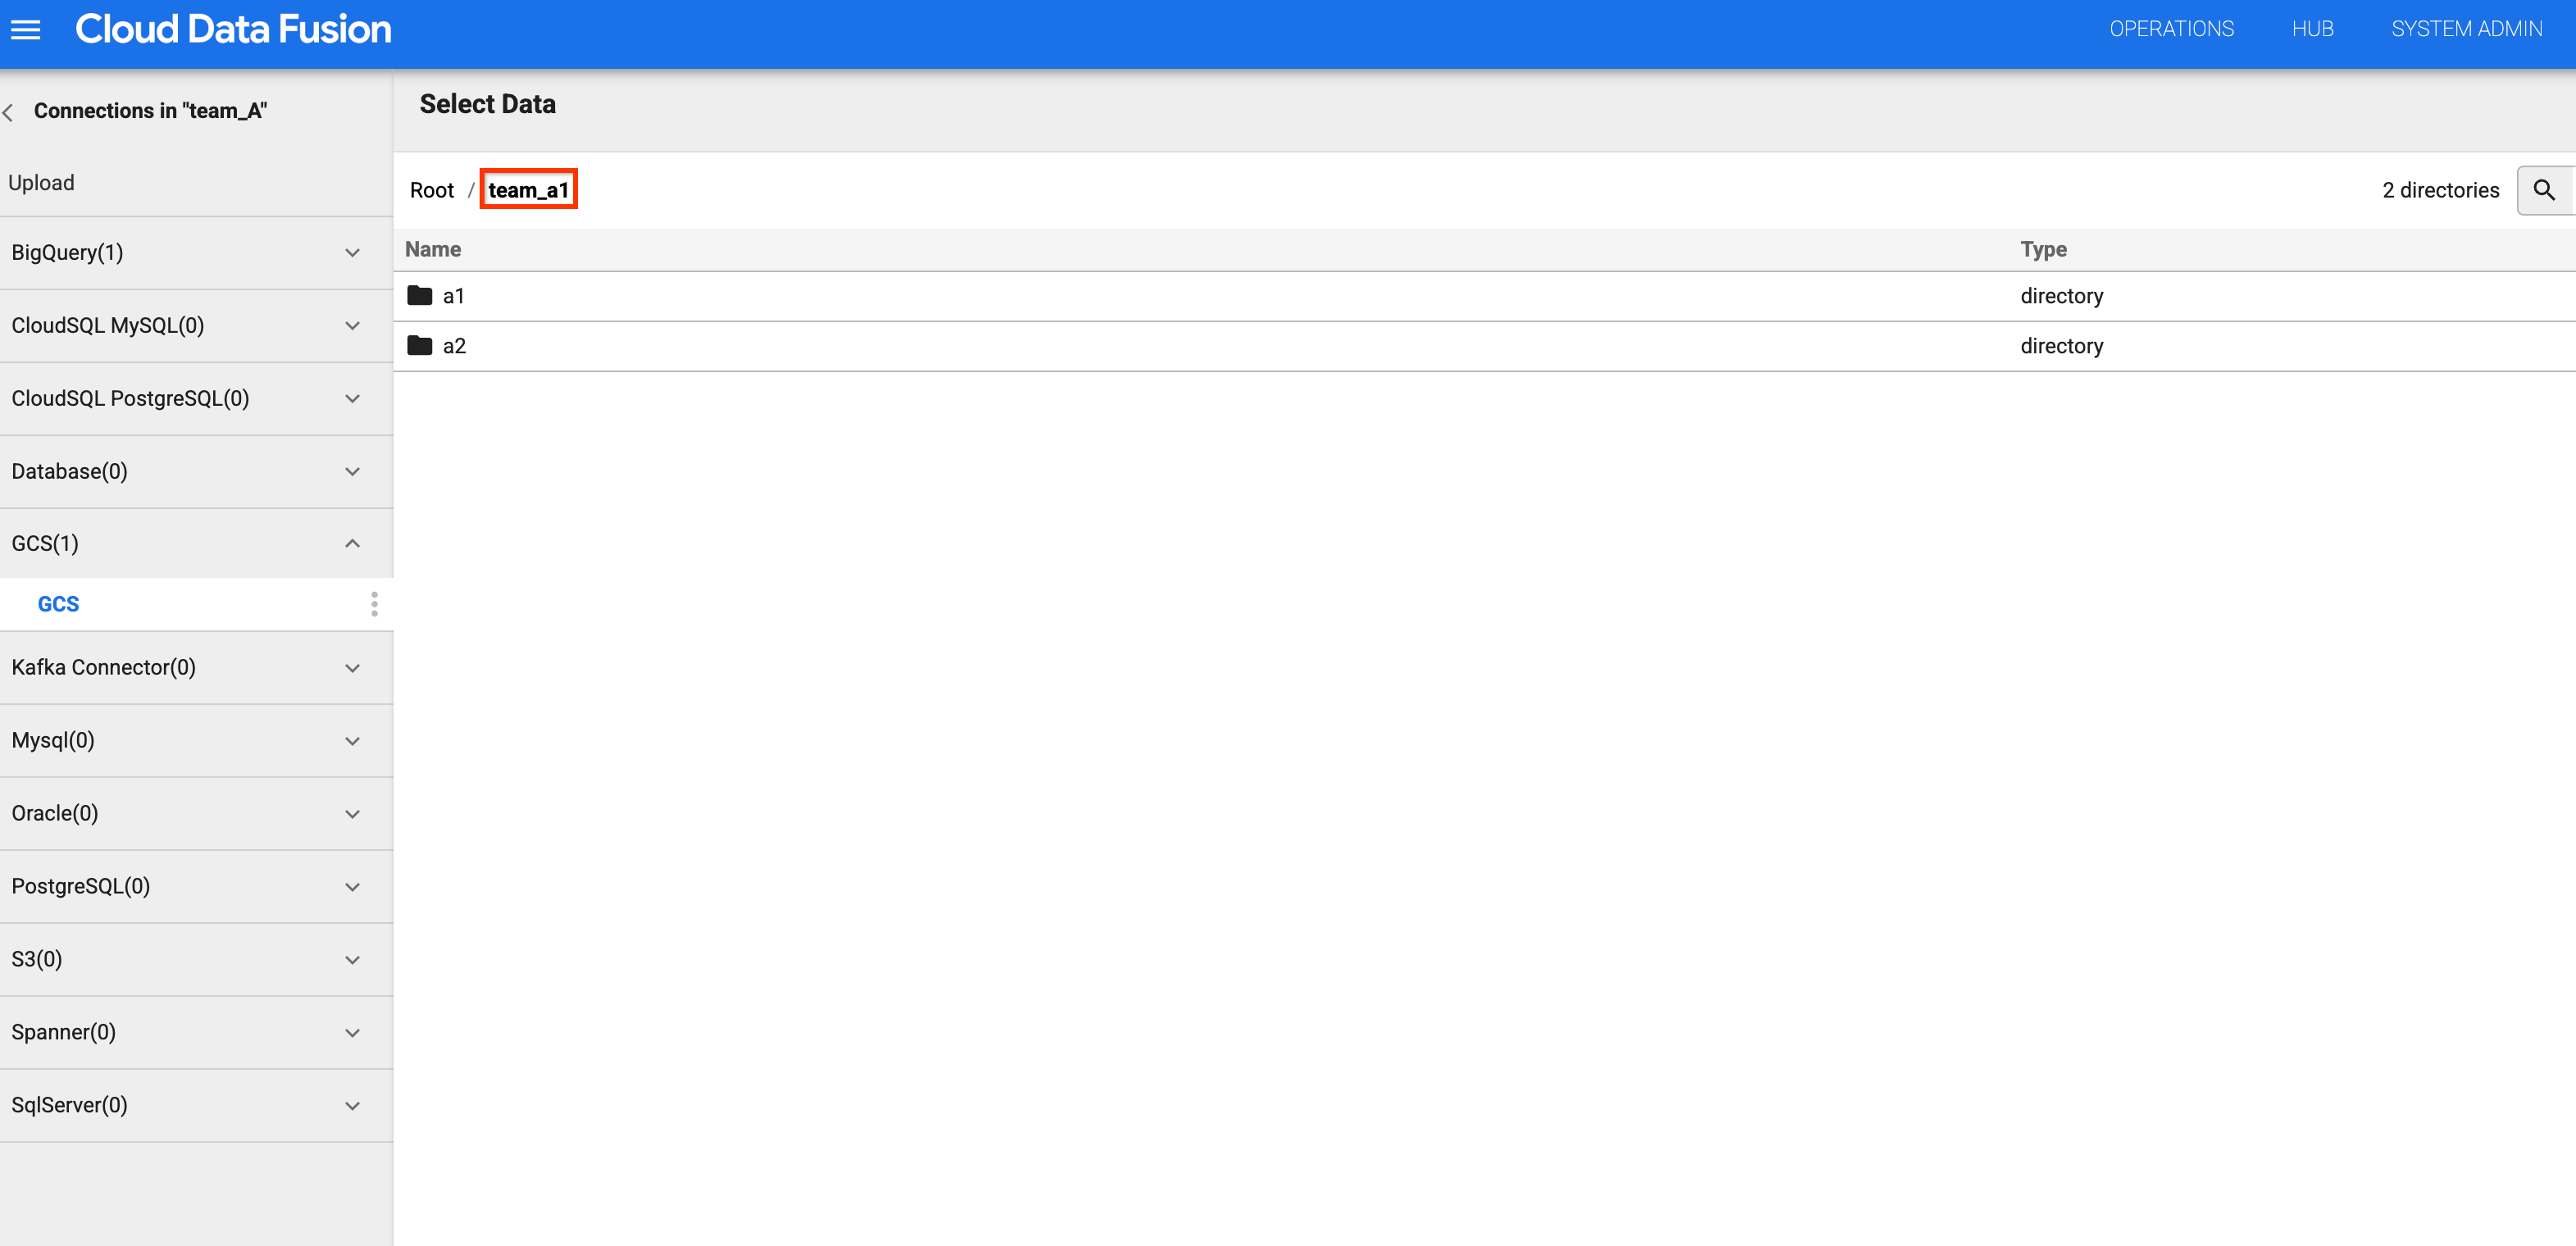The image size is (2576, 1246).
Task: Click the upload icon in sidebar
Action: pyautogui.click(x=41, y=182)
